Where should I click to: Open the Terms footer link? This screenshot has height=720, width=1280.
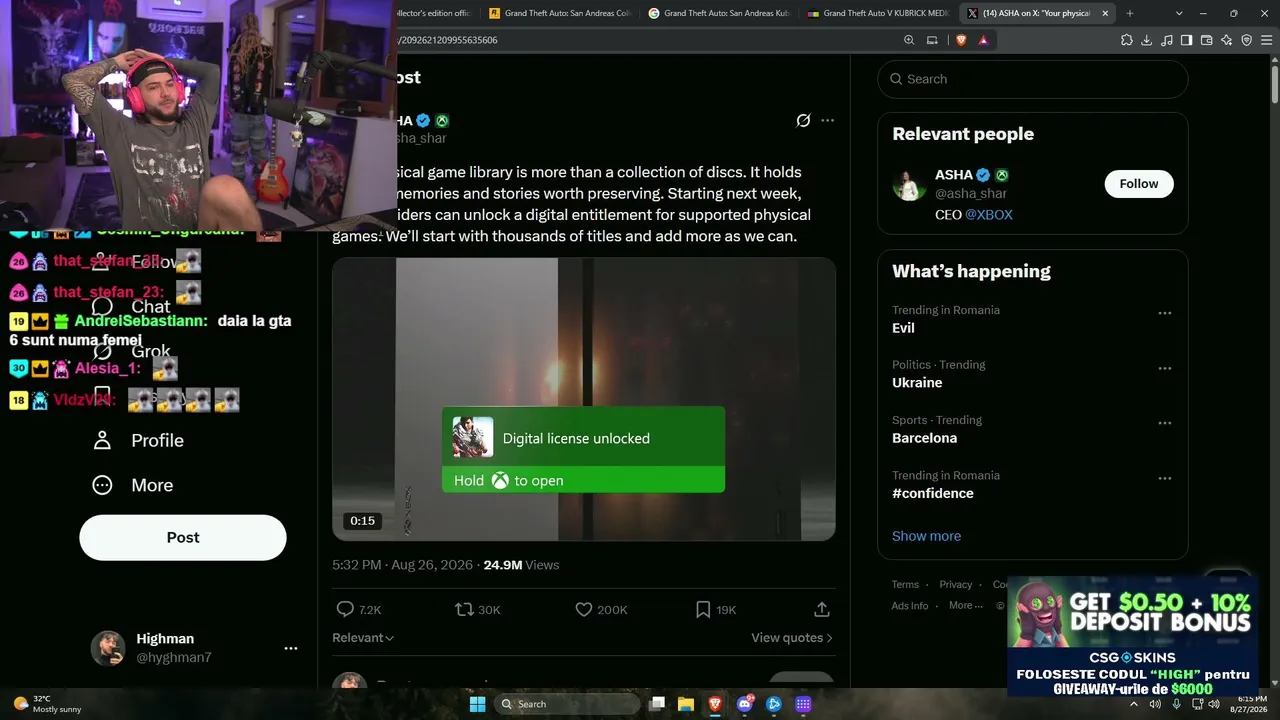[905, 585]
